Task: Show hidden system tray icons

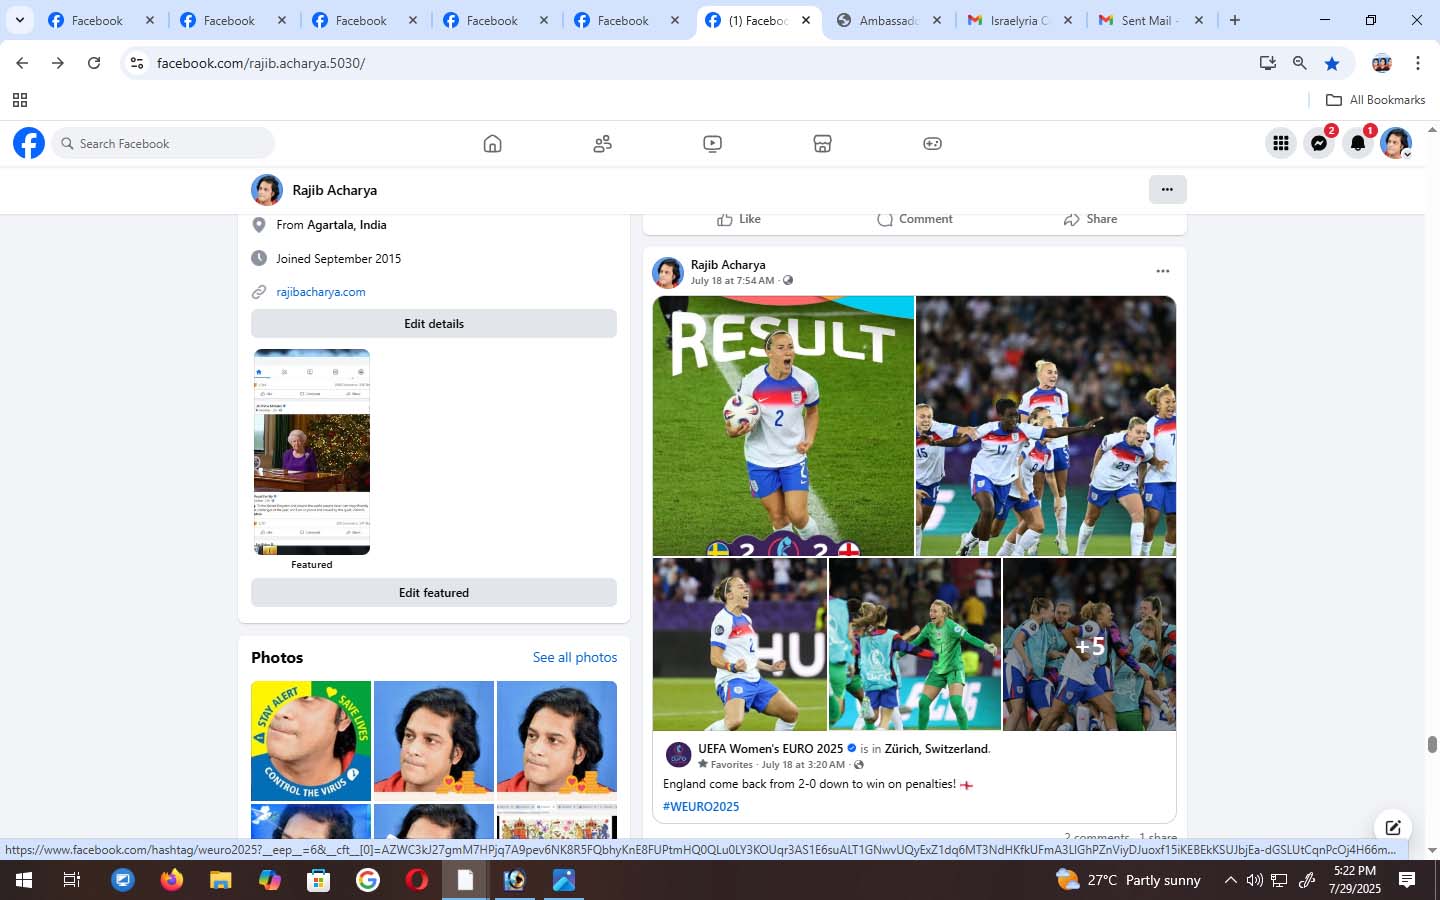Action: point(1230,880)
